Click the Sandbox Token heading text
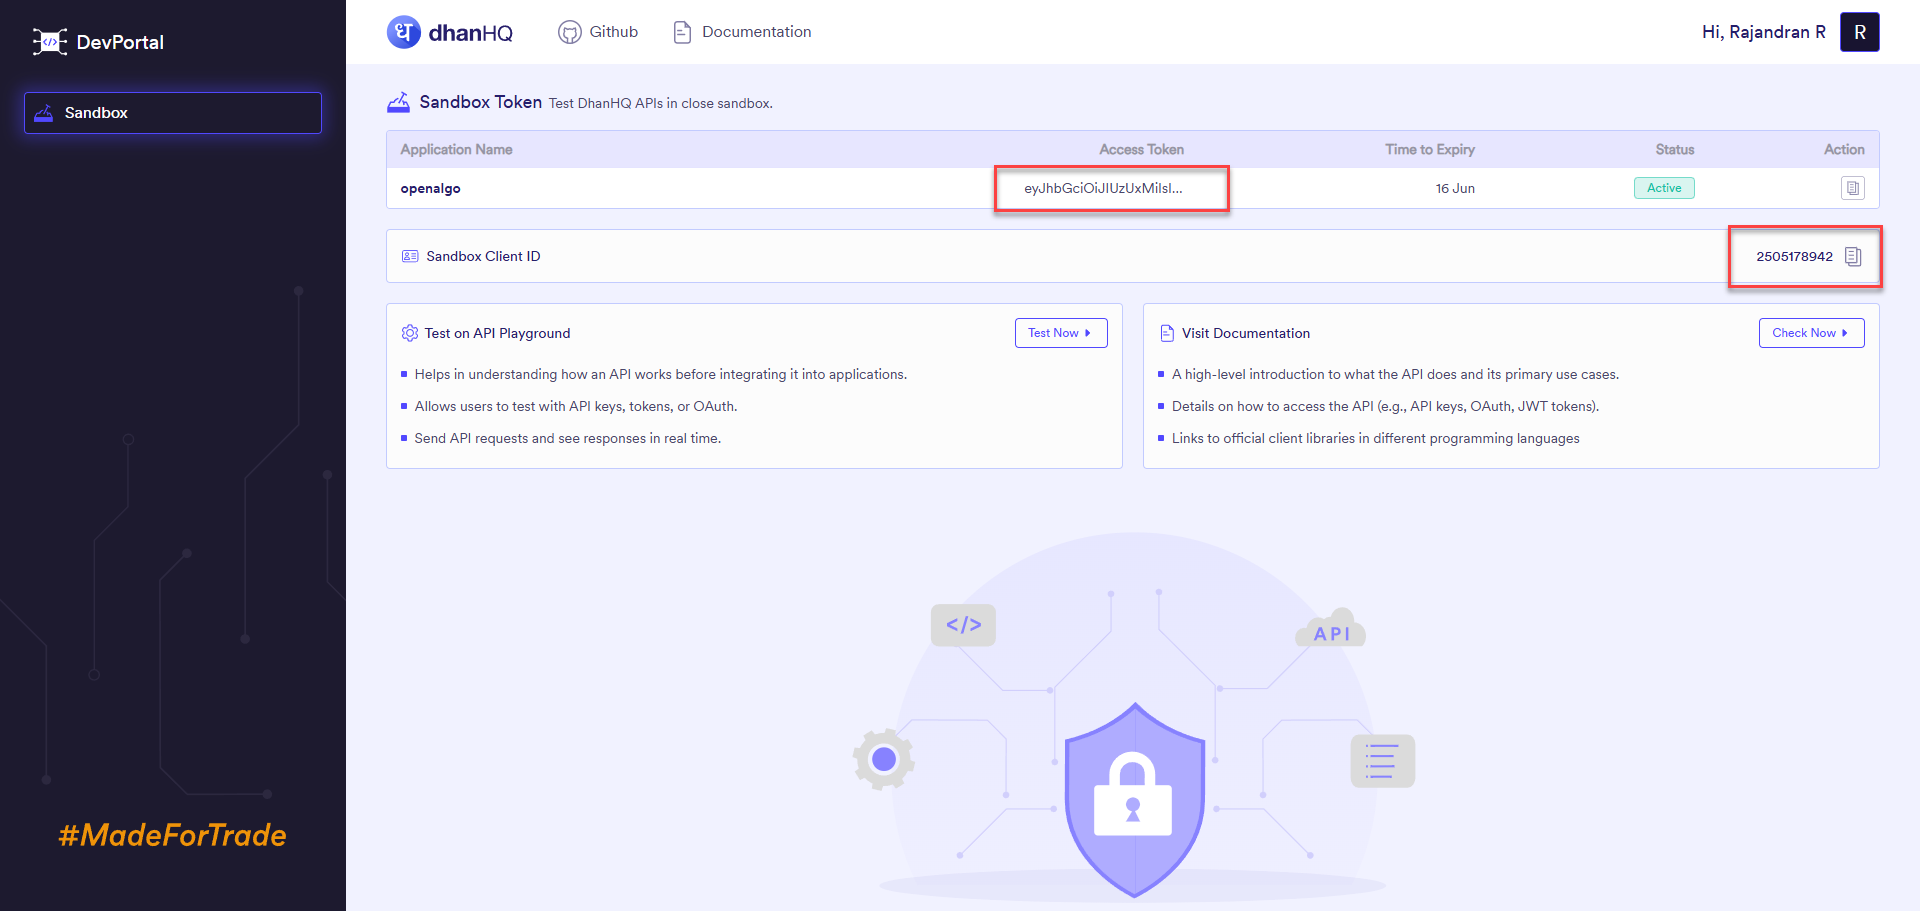1920x911 pixels. (481, 102)
